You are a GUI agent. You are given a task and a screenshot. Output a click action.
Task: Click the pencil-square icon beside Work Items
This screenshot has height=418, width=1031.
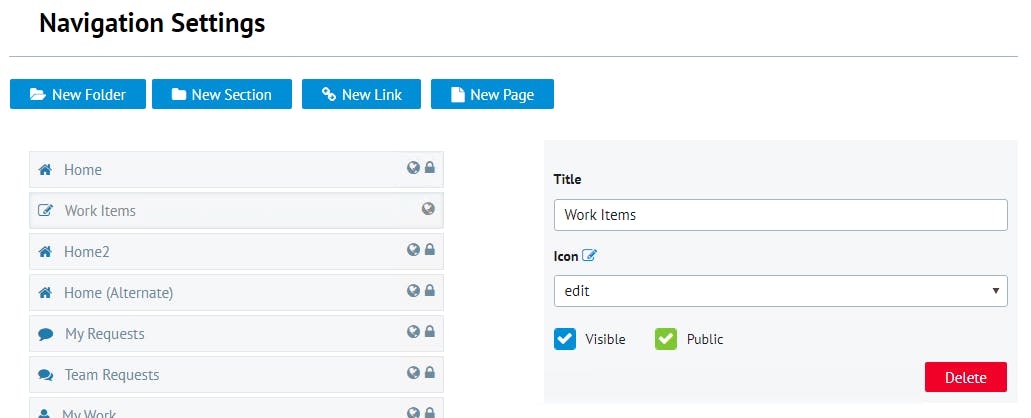point(45,211)
